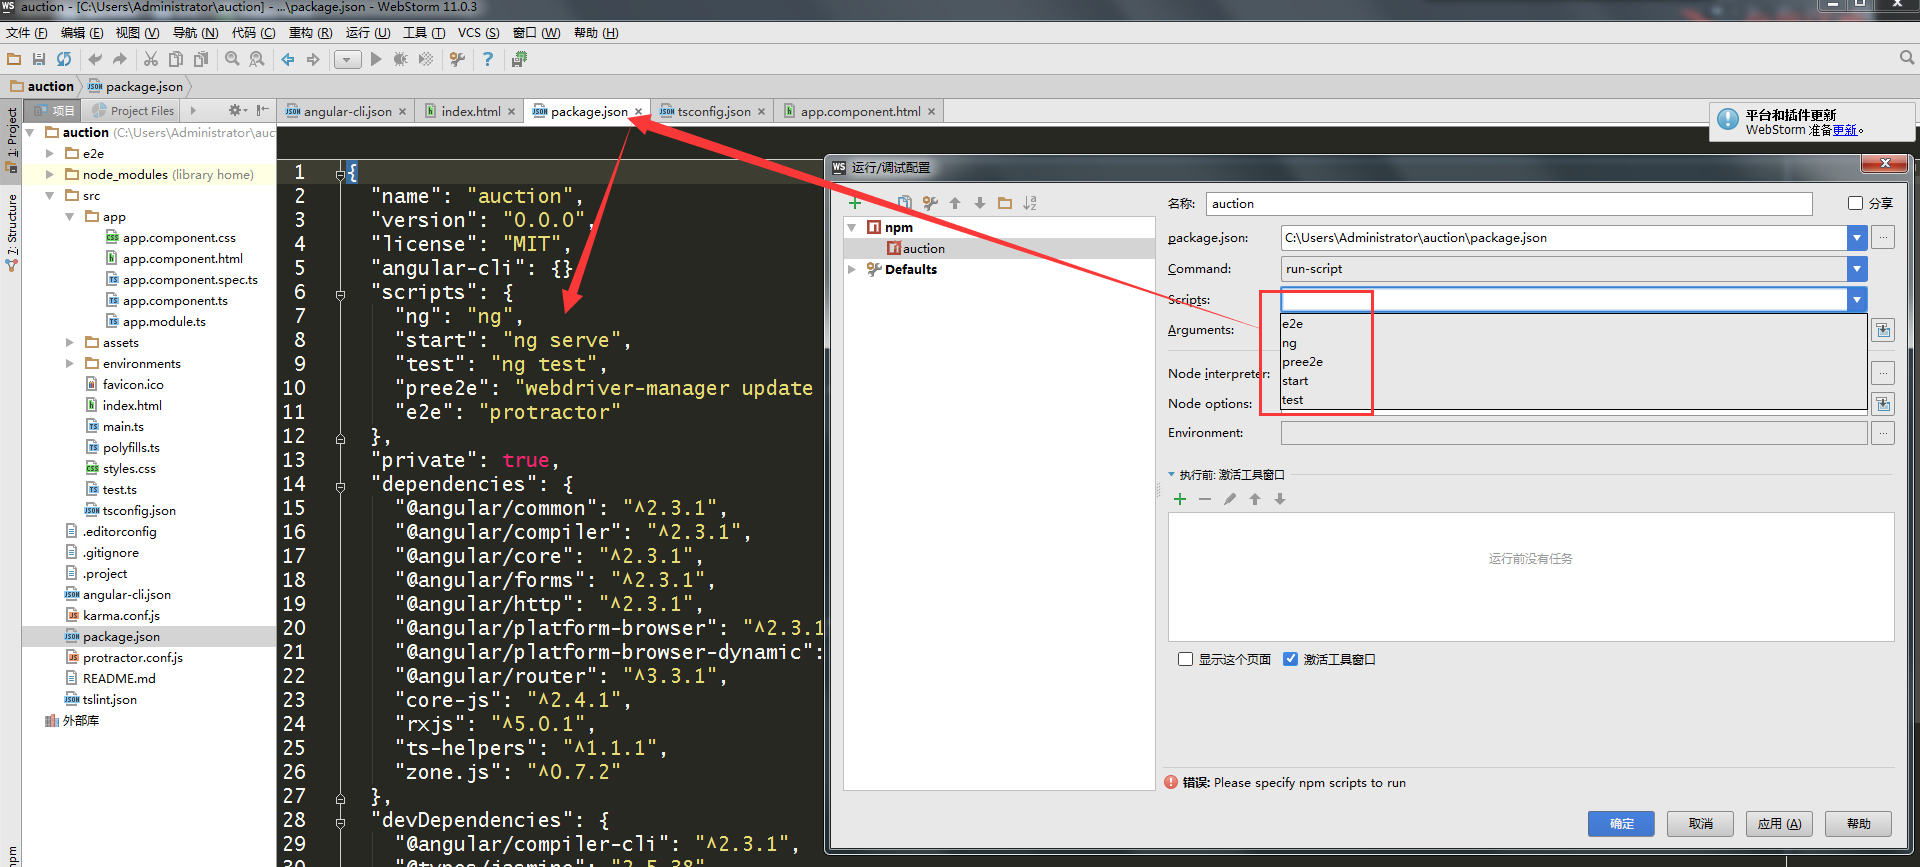Expand the Defaults node
1920x867 pixels.
(x=852, y=269)
